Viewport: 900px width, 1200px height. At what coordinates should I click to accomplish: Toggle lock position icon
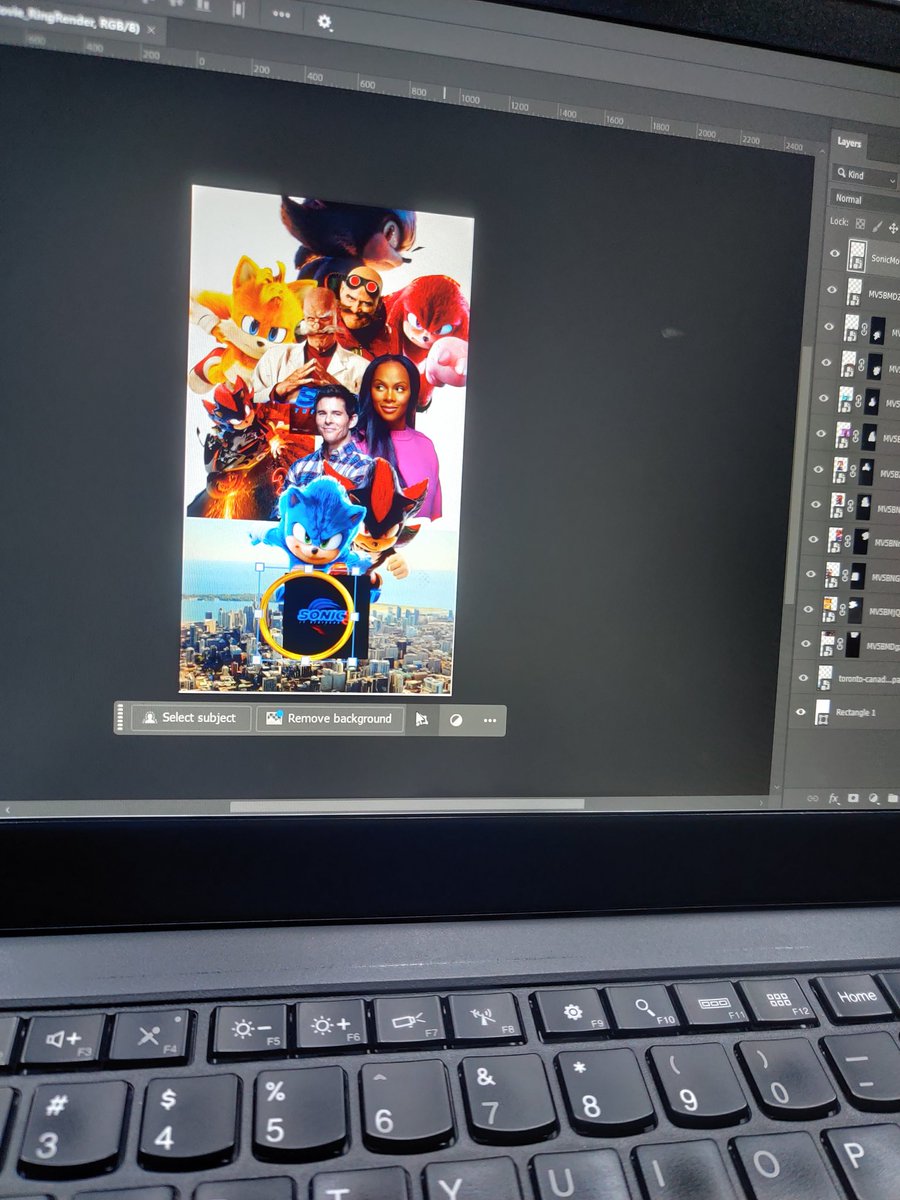tap(893, 228)
